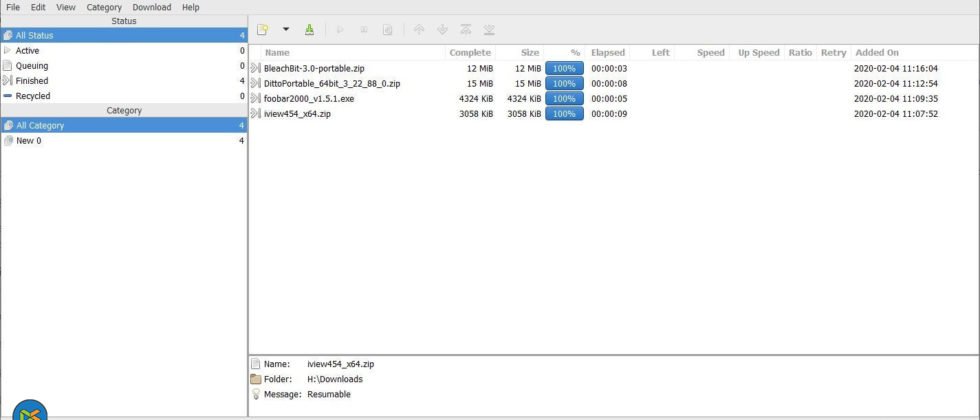
Task: Click finished-state icon of iview454 row
Action: (255, 114)
